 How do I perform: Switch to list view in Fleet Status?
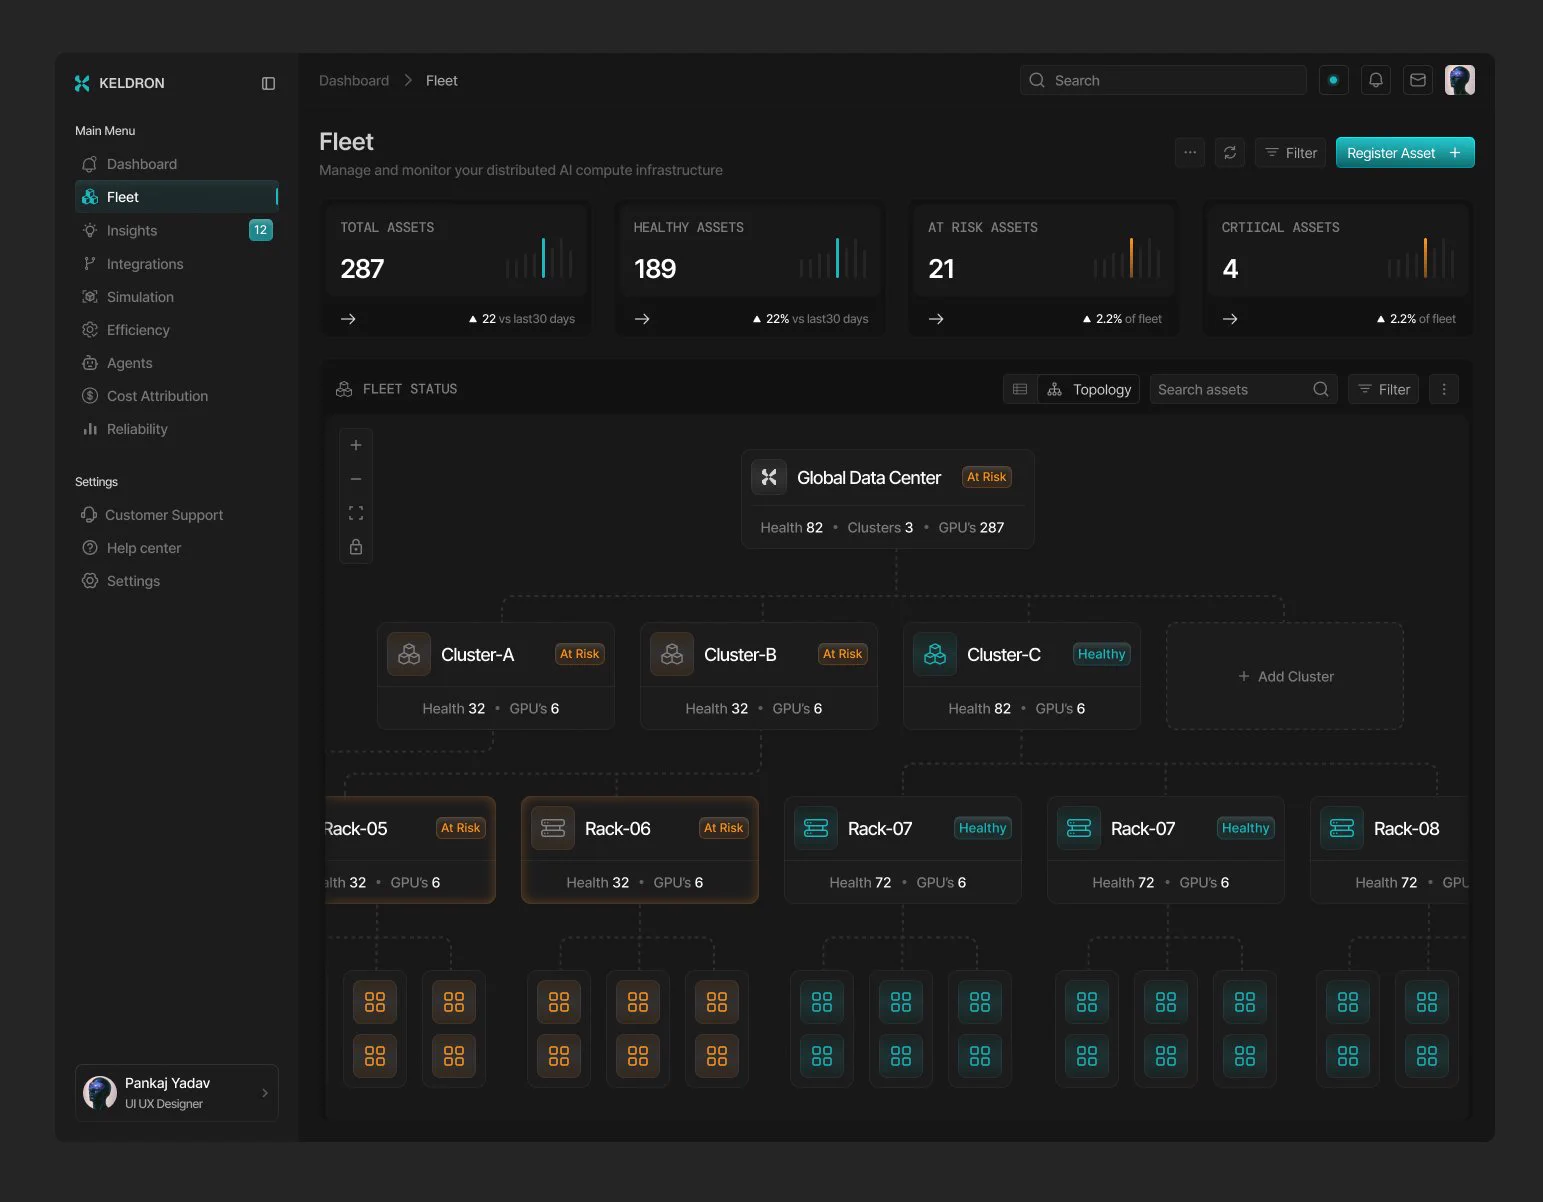pos(1020,389)
